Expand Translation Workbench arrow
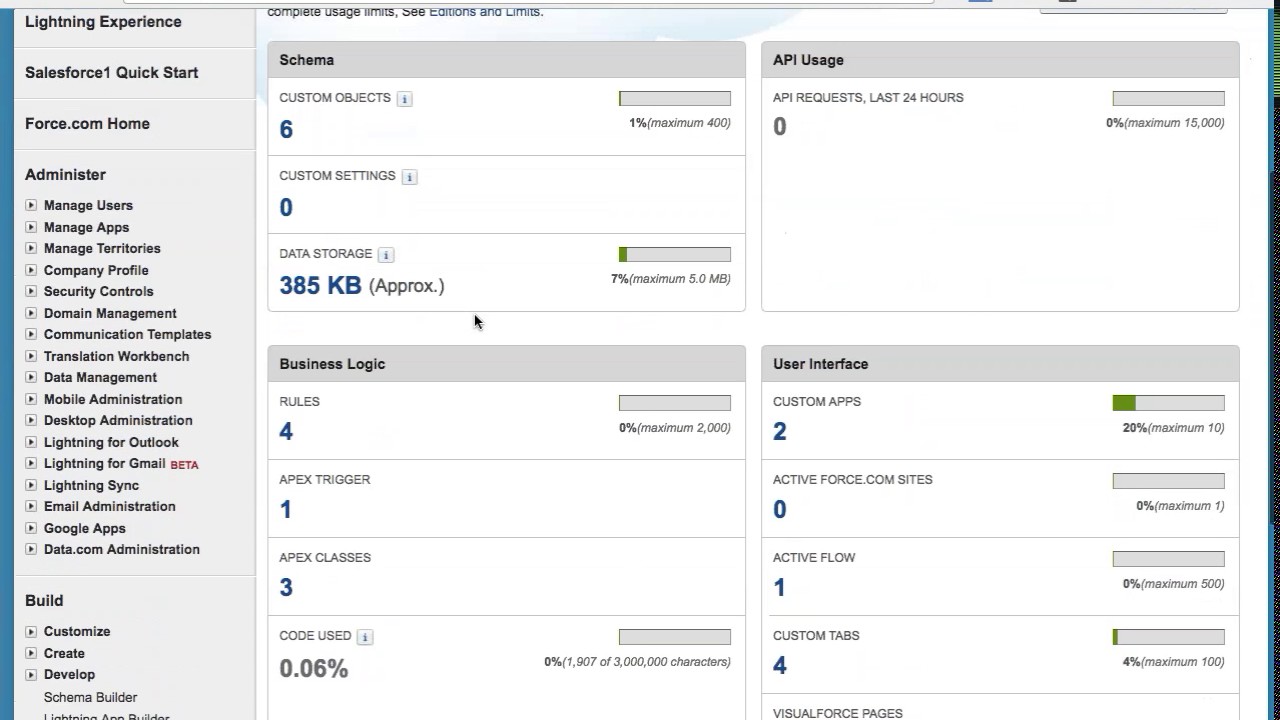 pos(31,356)
